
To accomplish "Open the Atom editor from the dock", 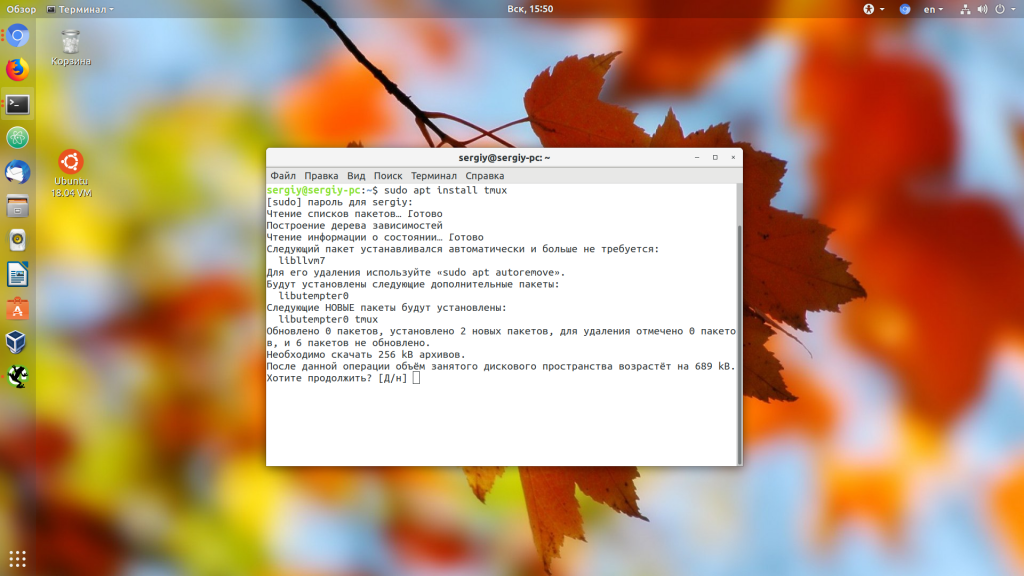I will [18, 138].
